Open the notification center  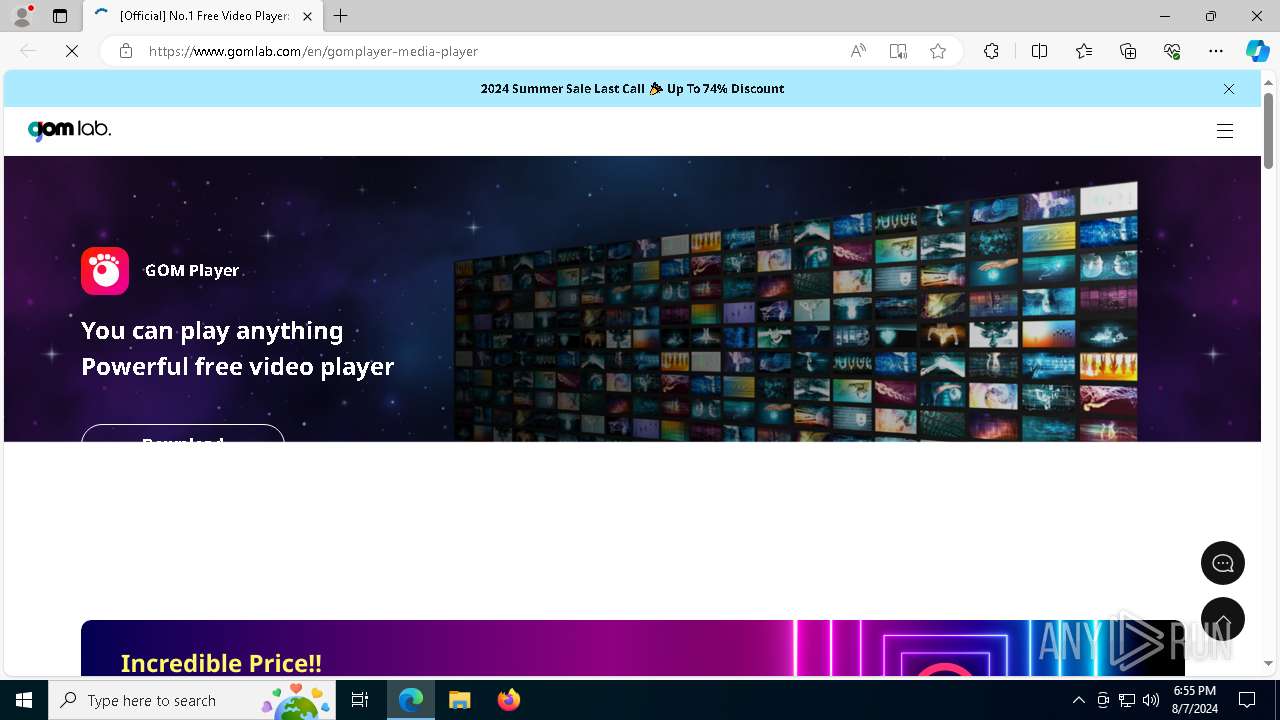coord(1247,700)
